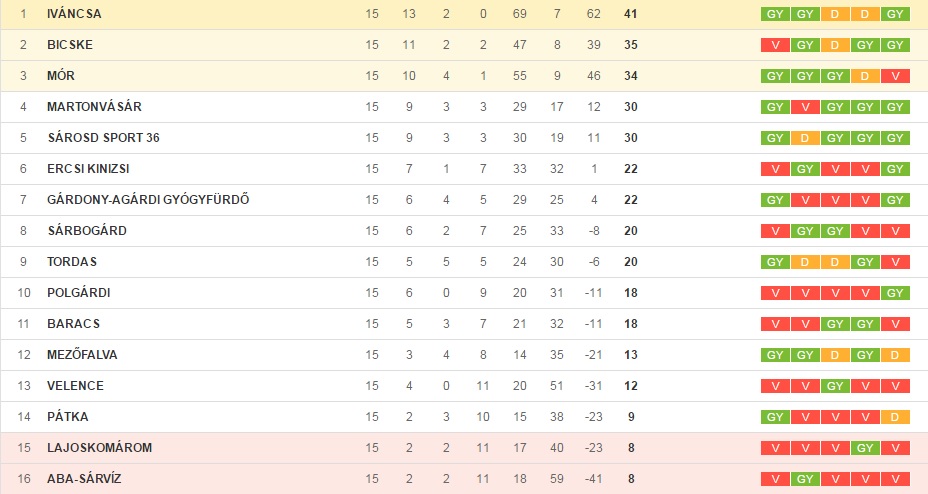Click the GÁRDONY-AGÁRDI GYÓGYFÜRDŐ team name
The image size is (928, 494).
[x=148, y=199]
